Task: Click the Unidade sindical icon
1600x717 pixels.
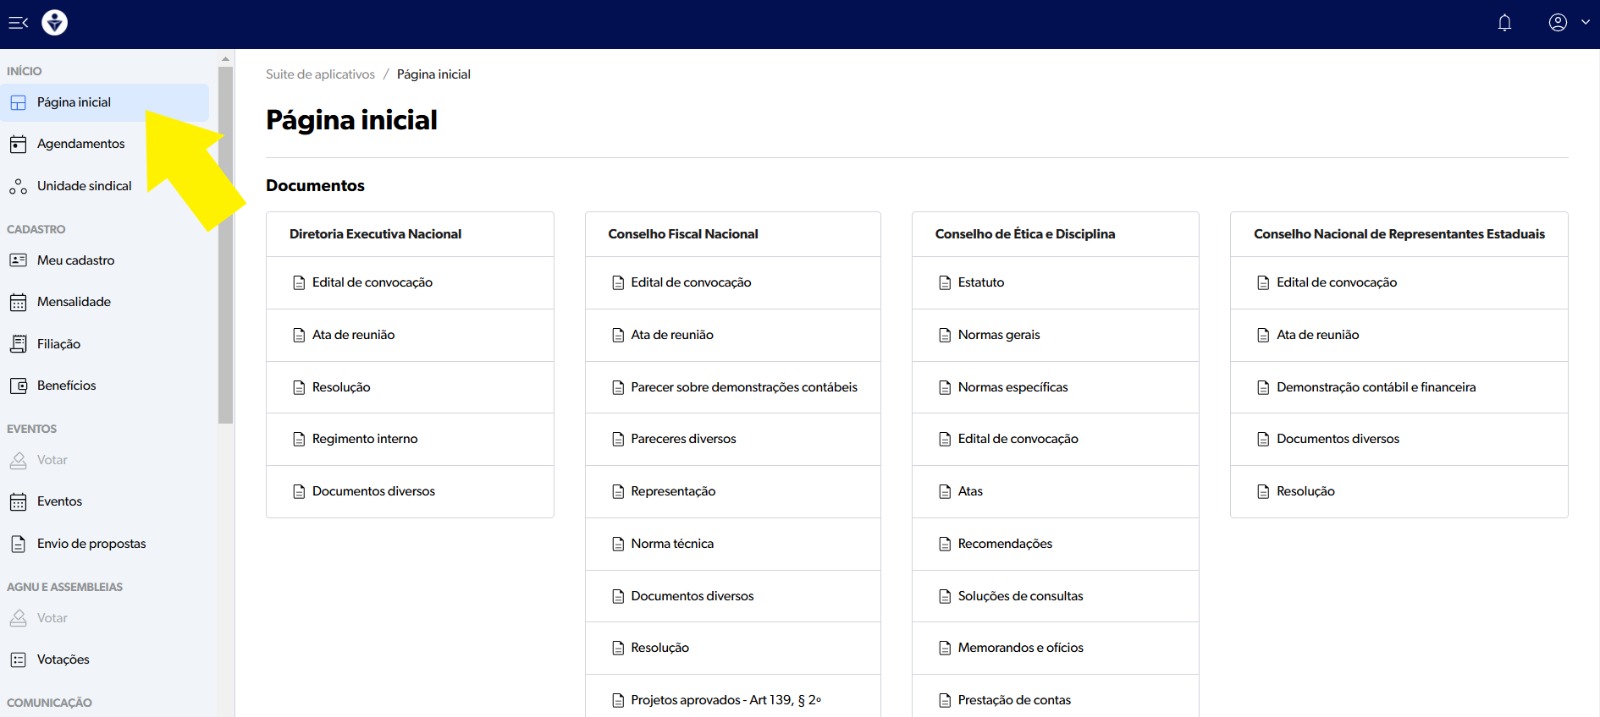Action: [18, 186]
